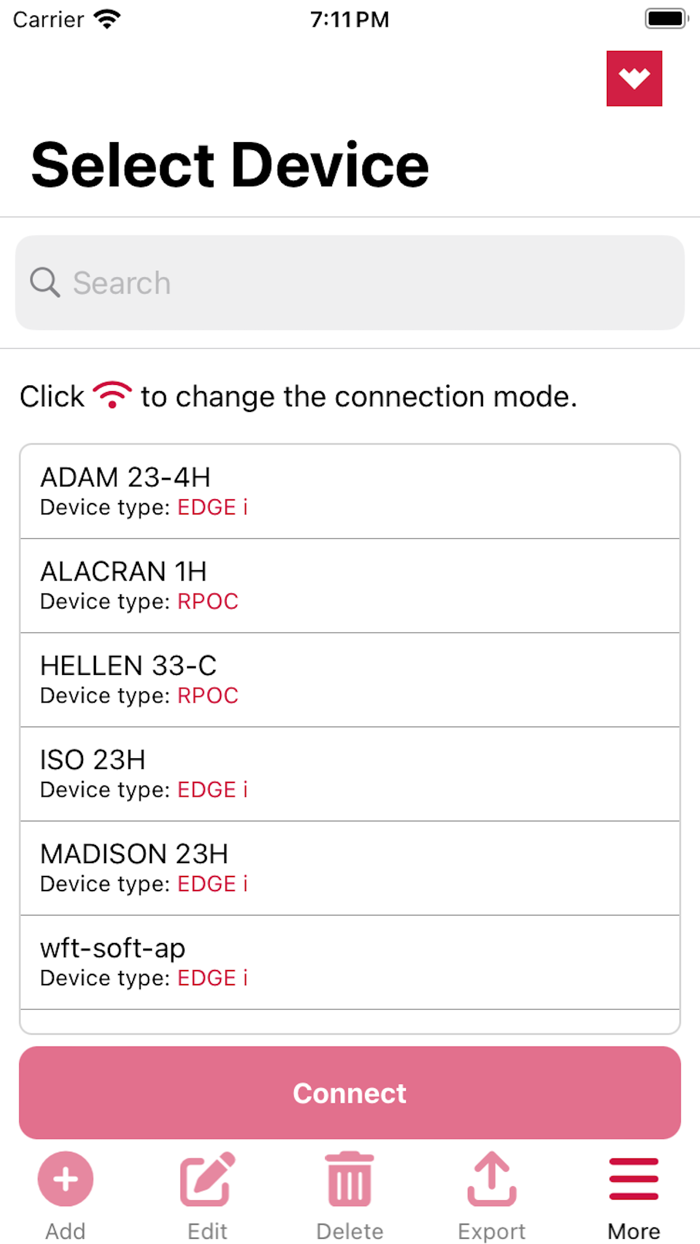Viewport: 700px width, 1244px height.
Task: Select the ADAM 23-4H device
Action: 349,490
